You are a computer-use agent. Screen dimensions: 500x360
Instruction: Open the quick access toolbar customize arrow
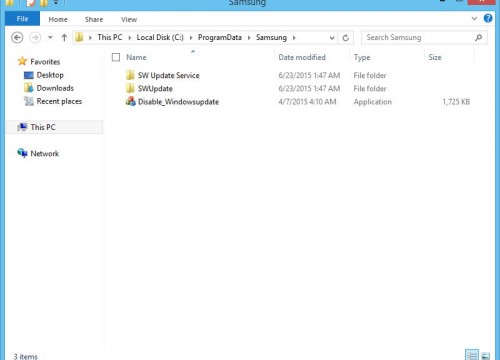56,3
